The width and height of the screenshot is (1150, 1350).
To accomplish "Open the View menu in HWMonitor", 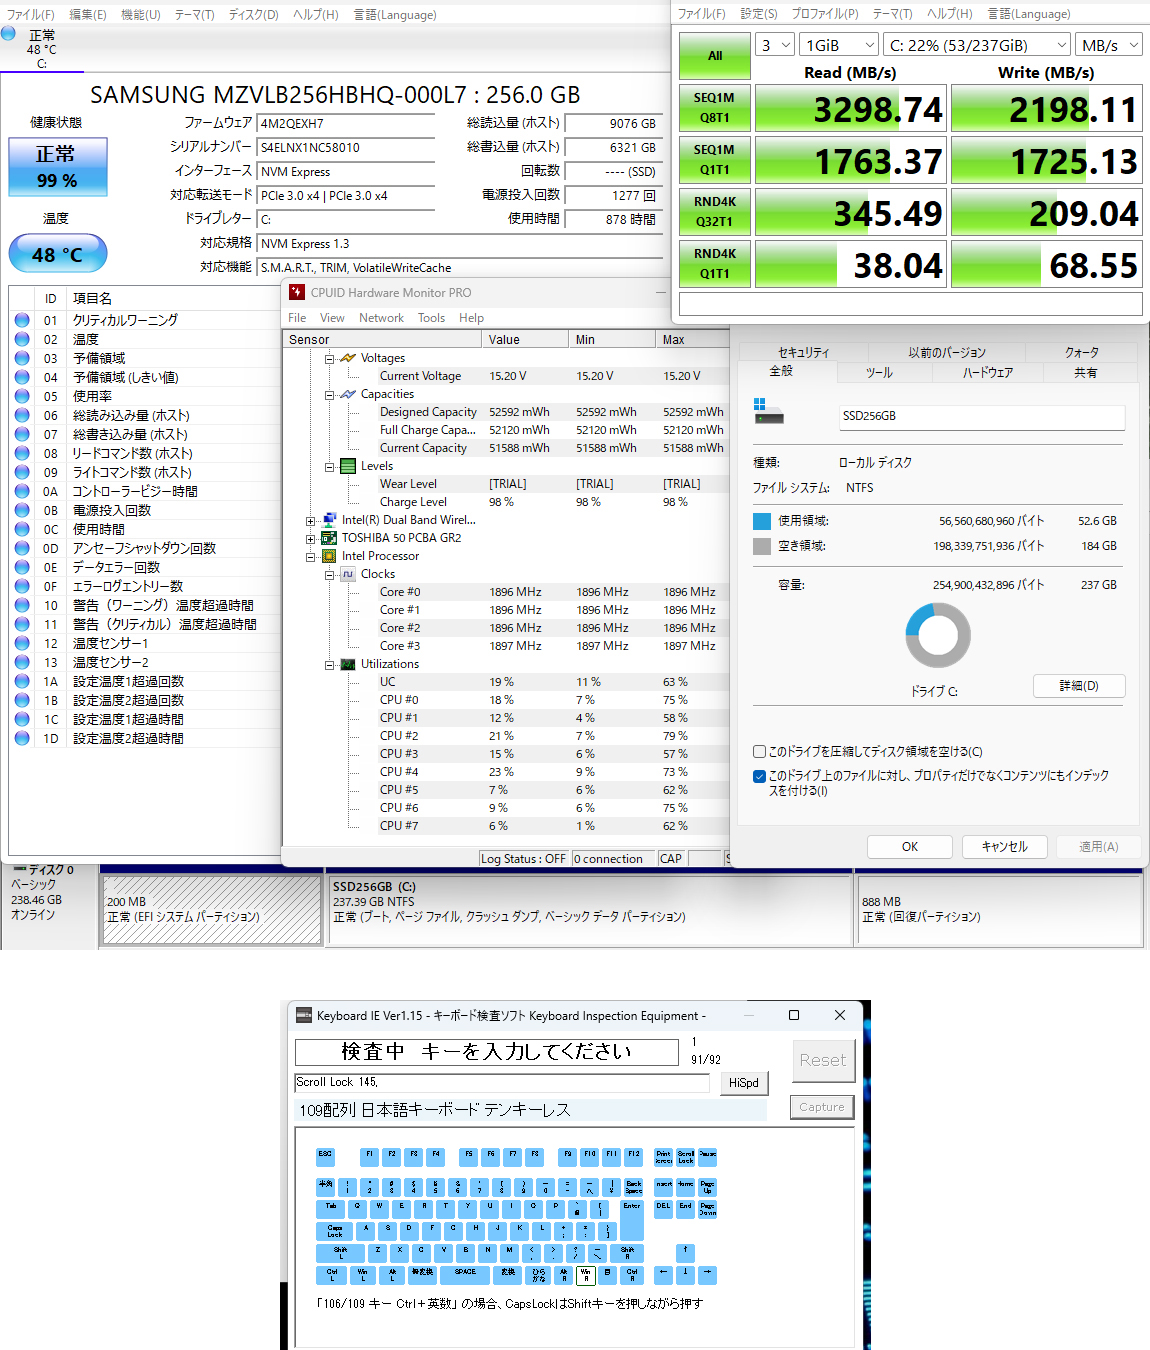I will point(332,318).
